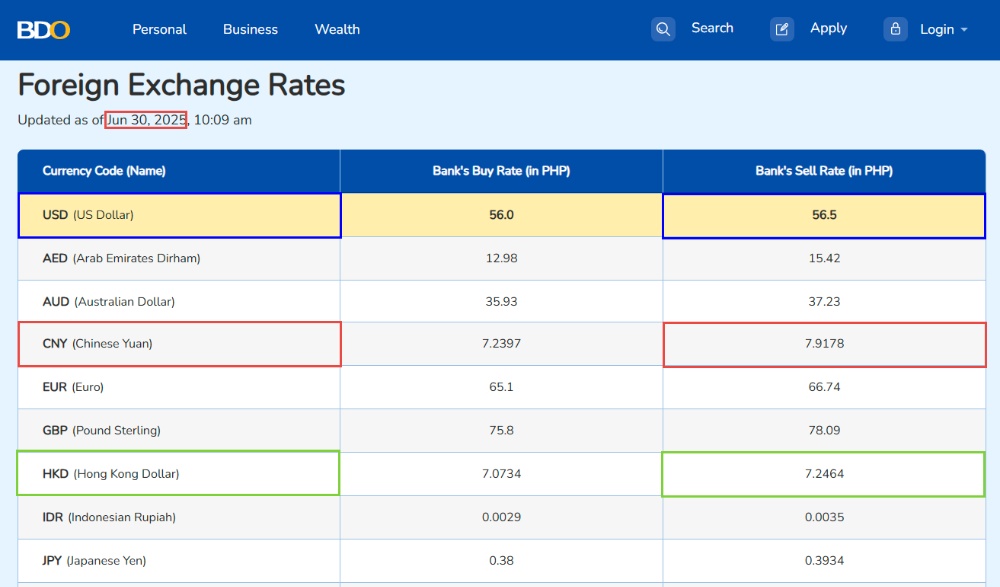Click the CNY sell rate 7.9178
1000x587 pixels.
tap(824, 344)
